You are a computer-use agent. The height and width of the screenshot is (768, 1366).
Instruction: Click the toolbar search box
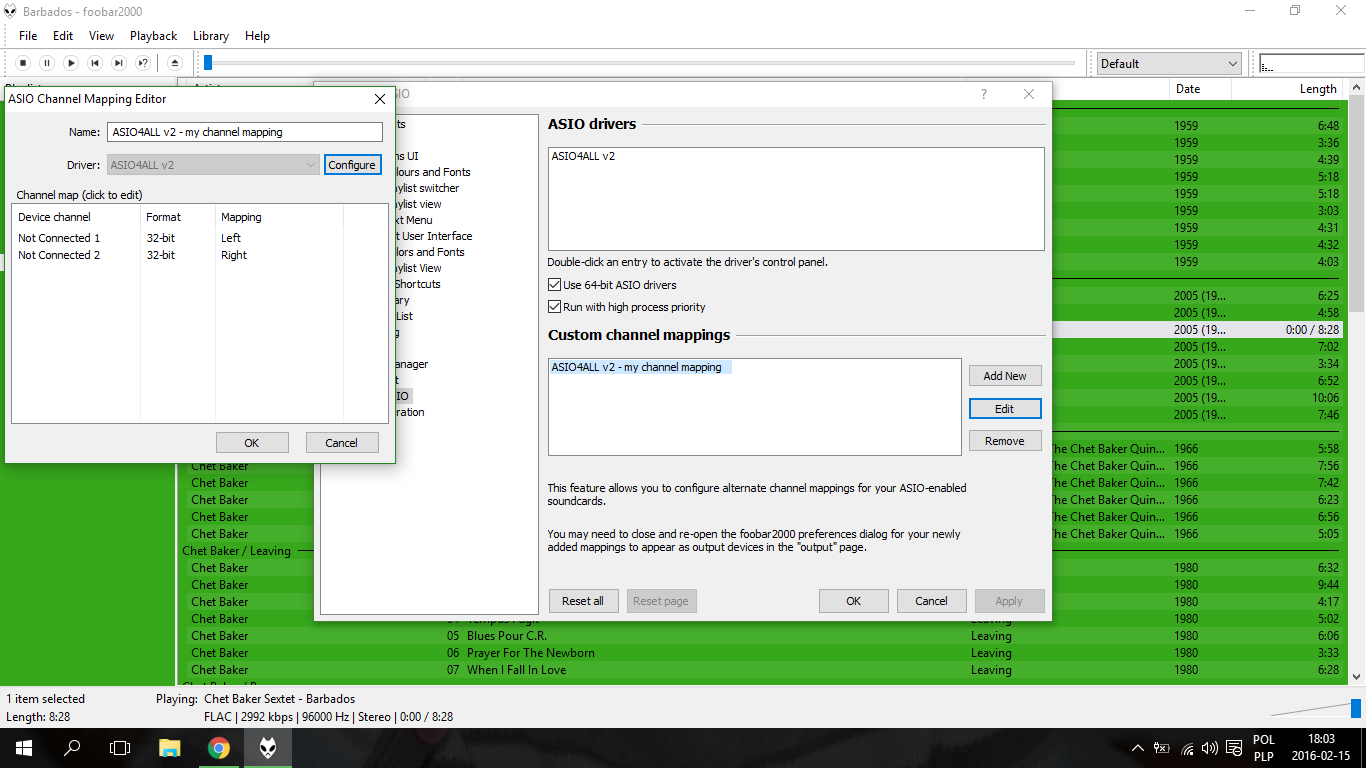tap(1310, 63)
